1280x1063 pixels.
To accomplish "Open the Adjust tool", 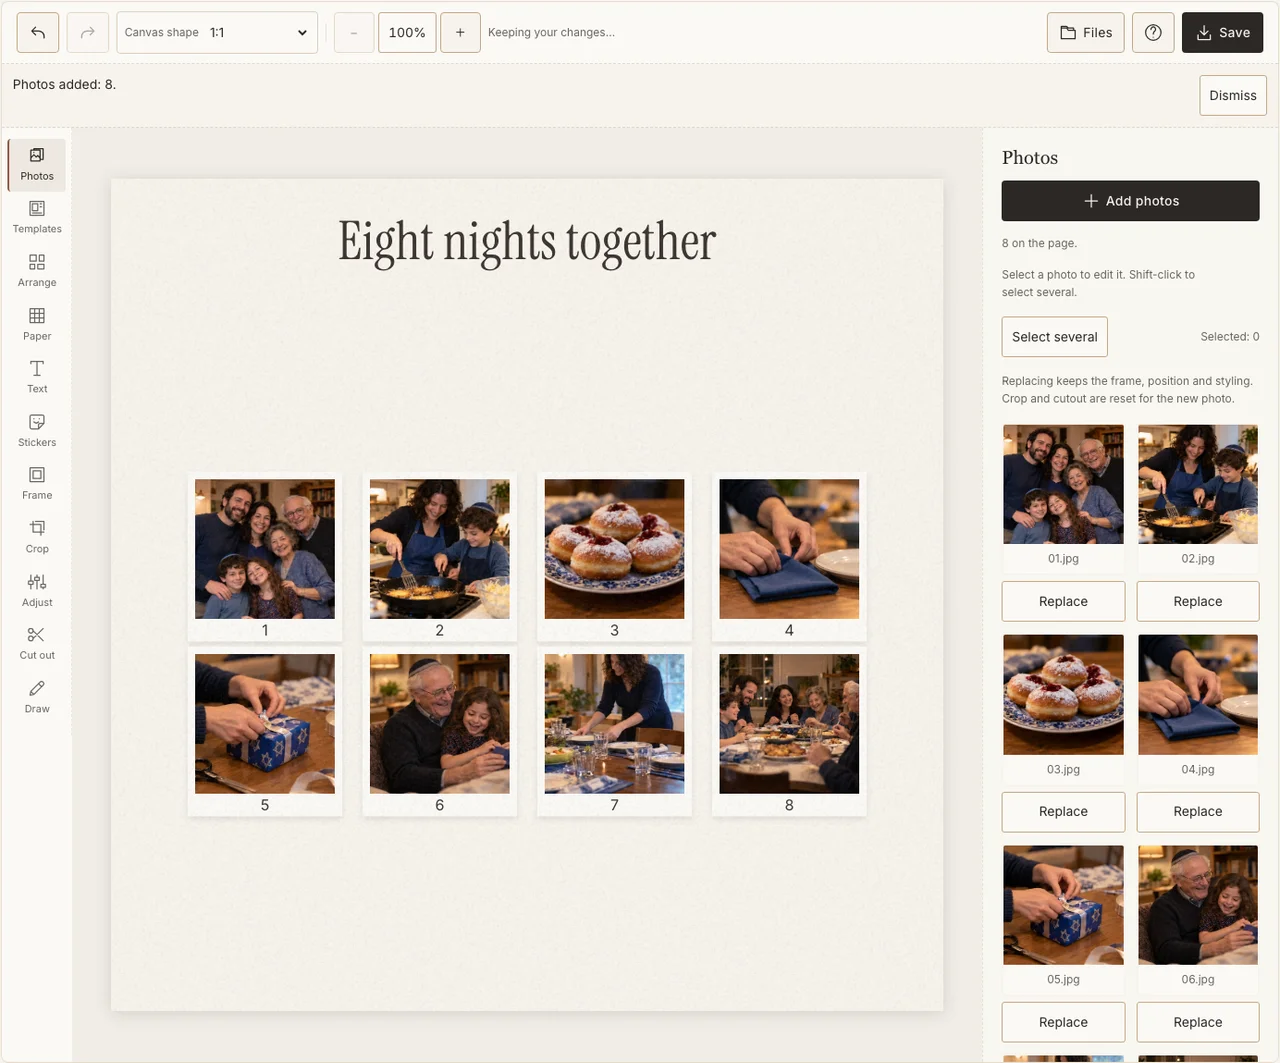I will (x=37, y=591).
